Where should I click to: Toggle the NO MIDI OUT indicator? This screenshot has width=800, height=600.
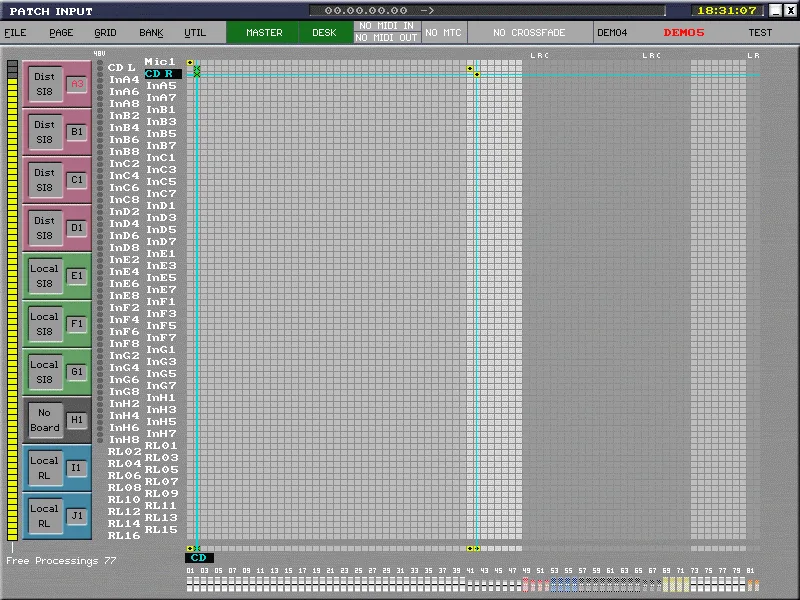387,38
